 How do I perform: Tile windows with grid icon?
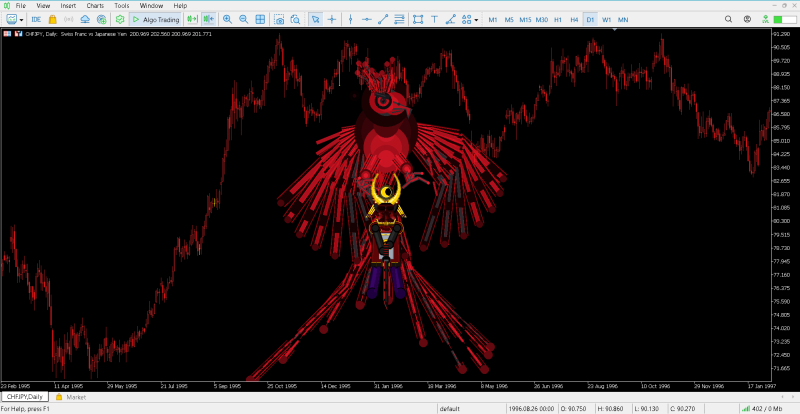(260, 19)
